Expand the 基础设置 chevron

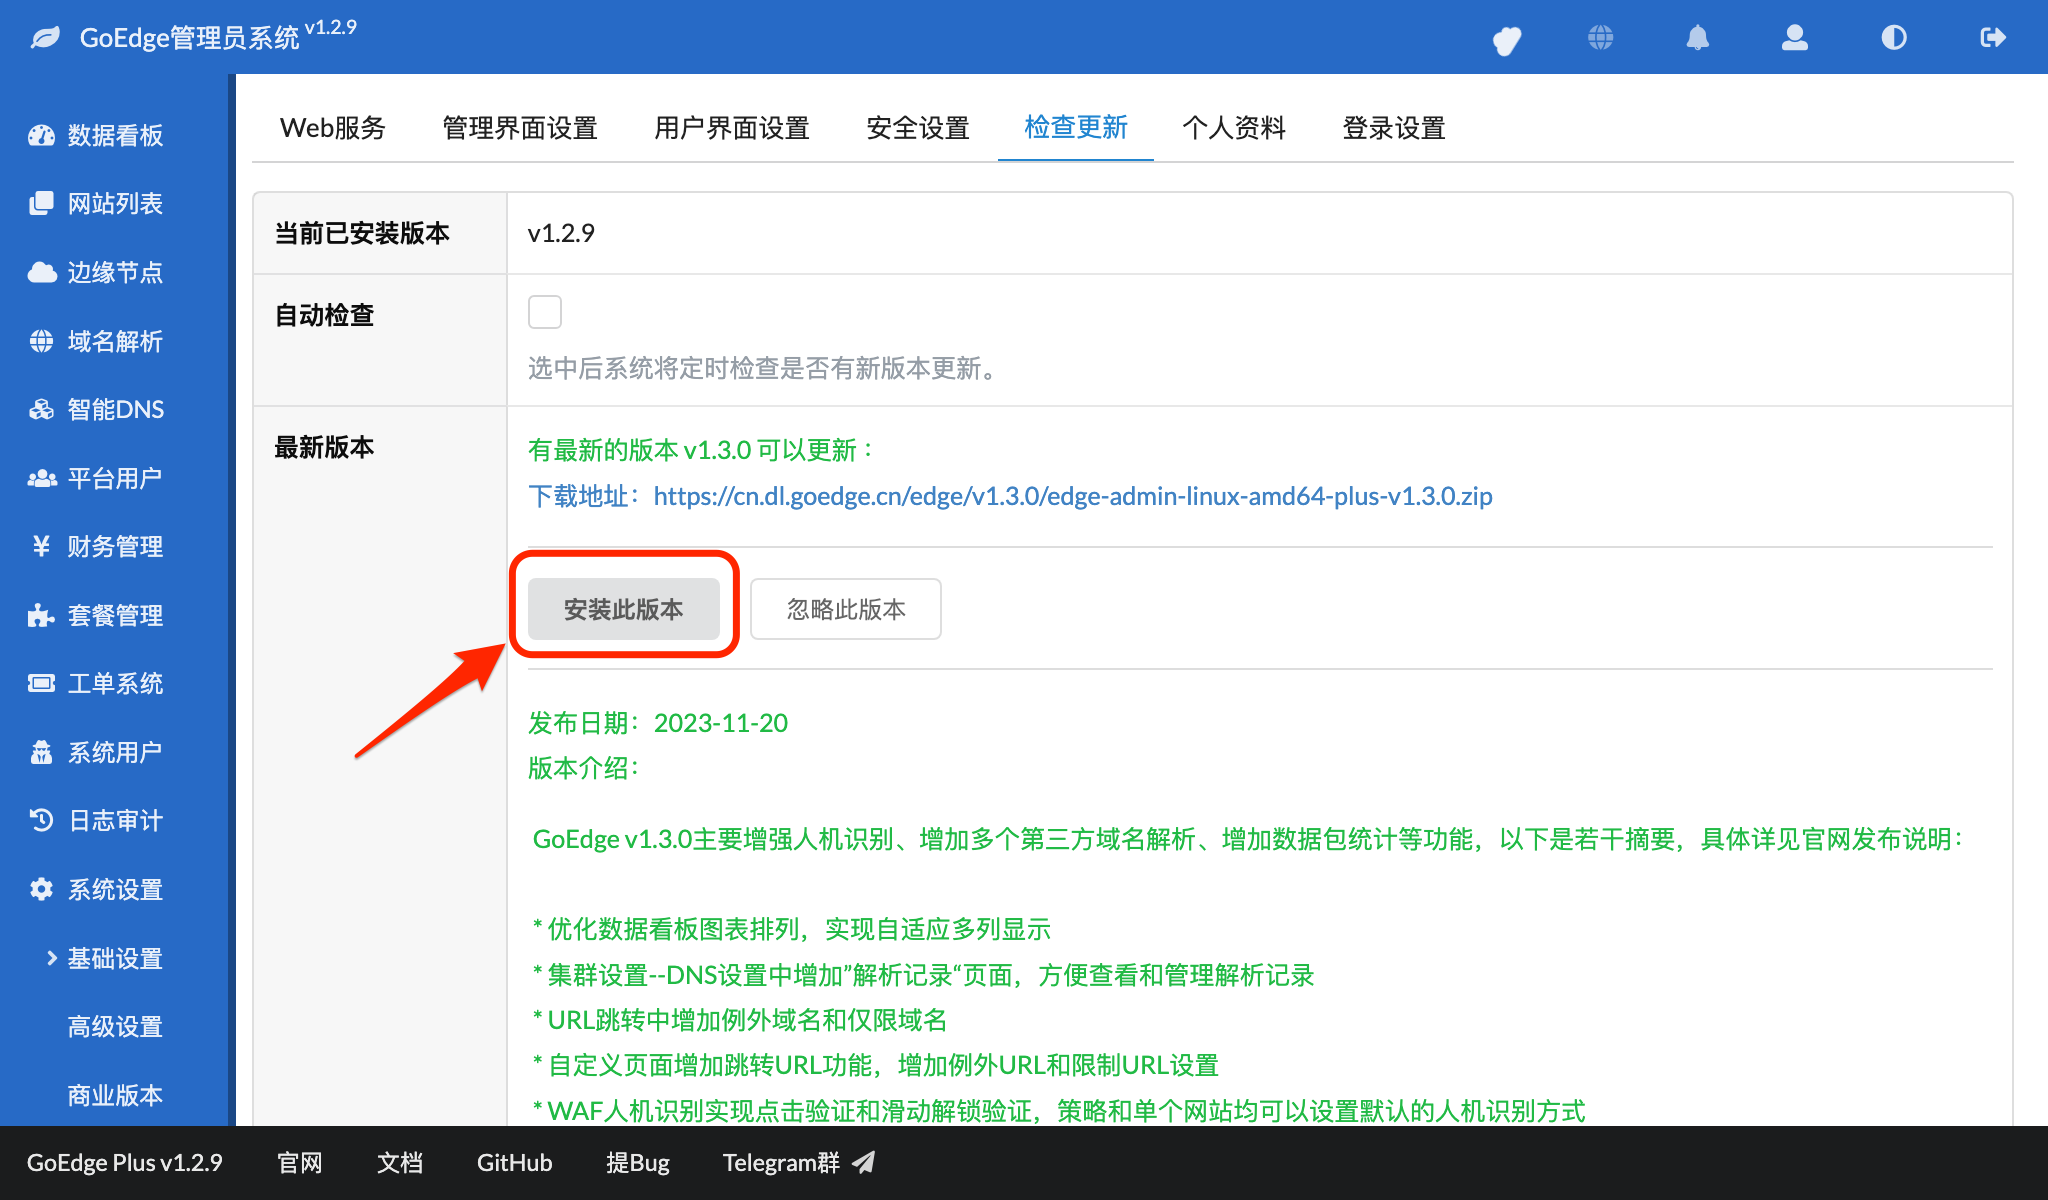click(51, 958)
